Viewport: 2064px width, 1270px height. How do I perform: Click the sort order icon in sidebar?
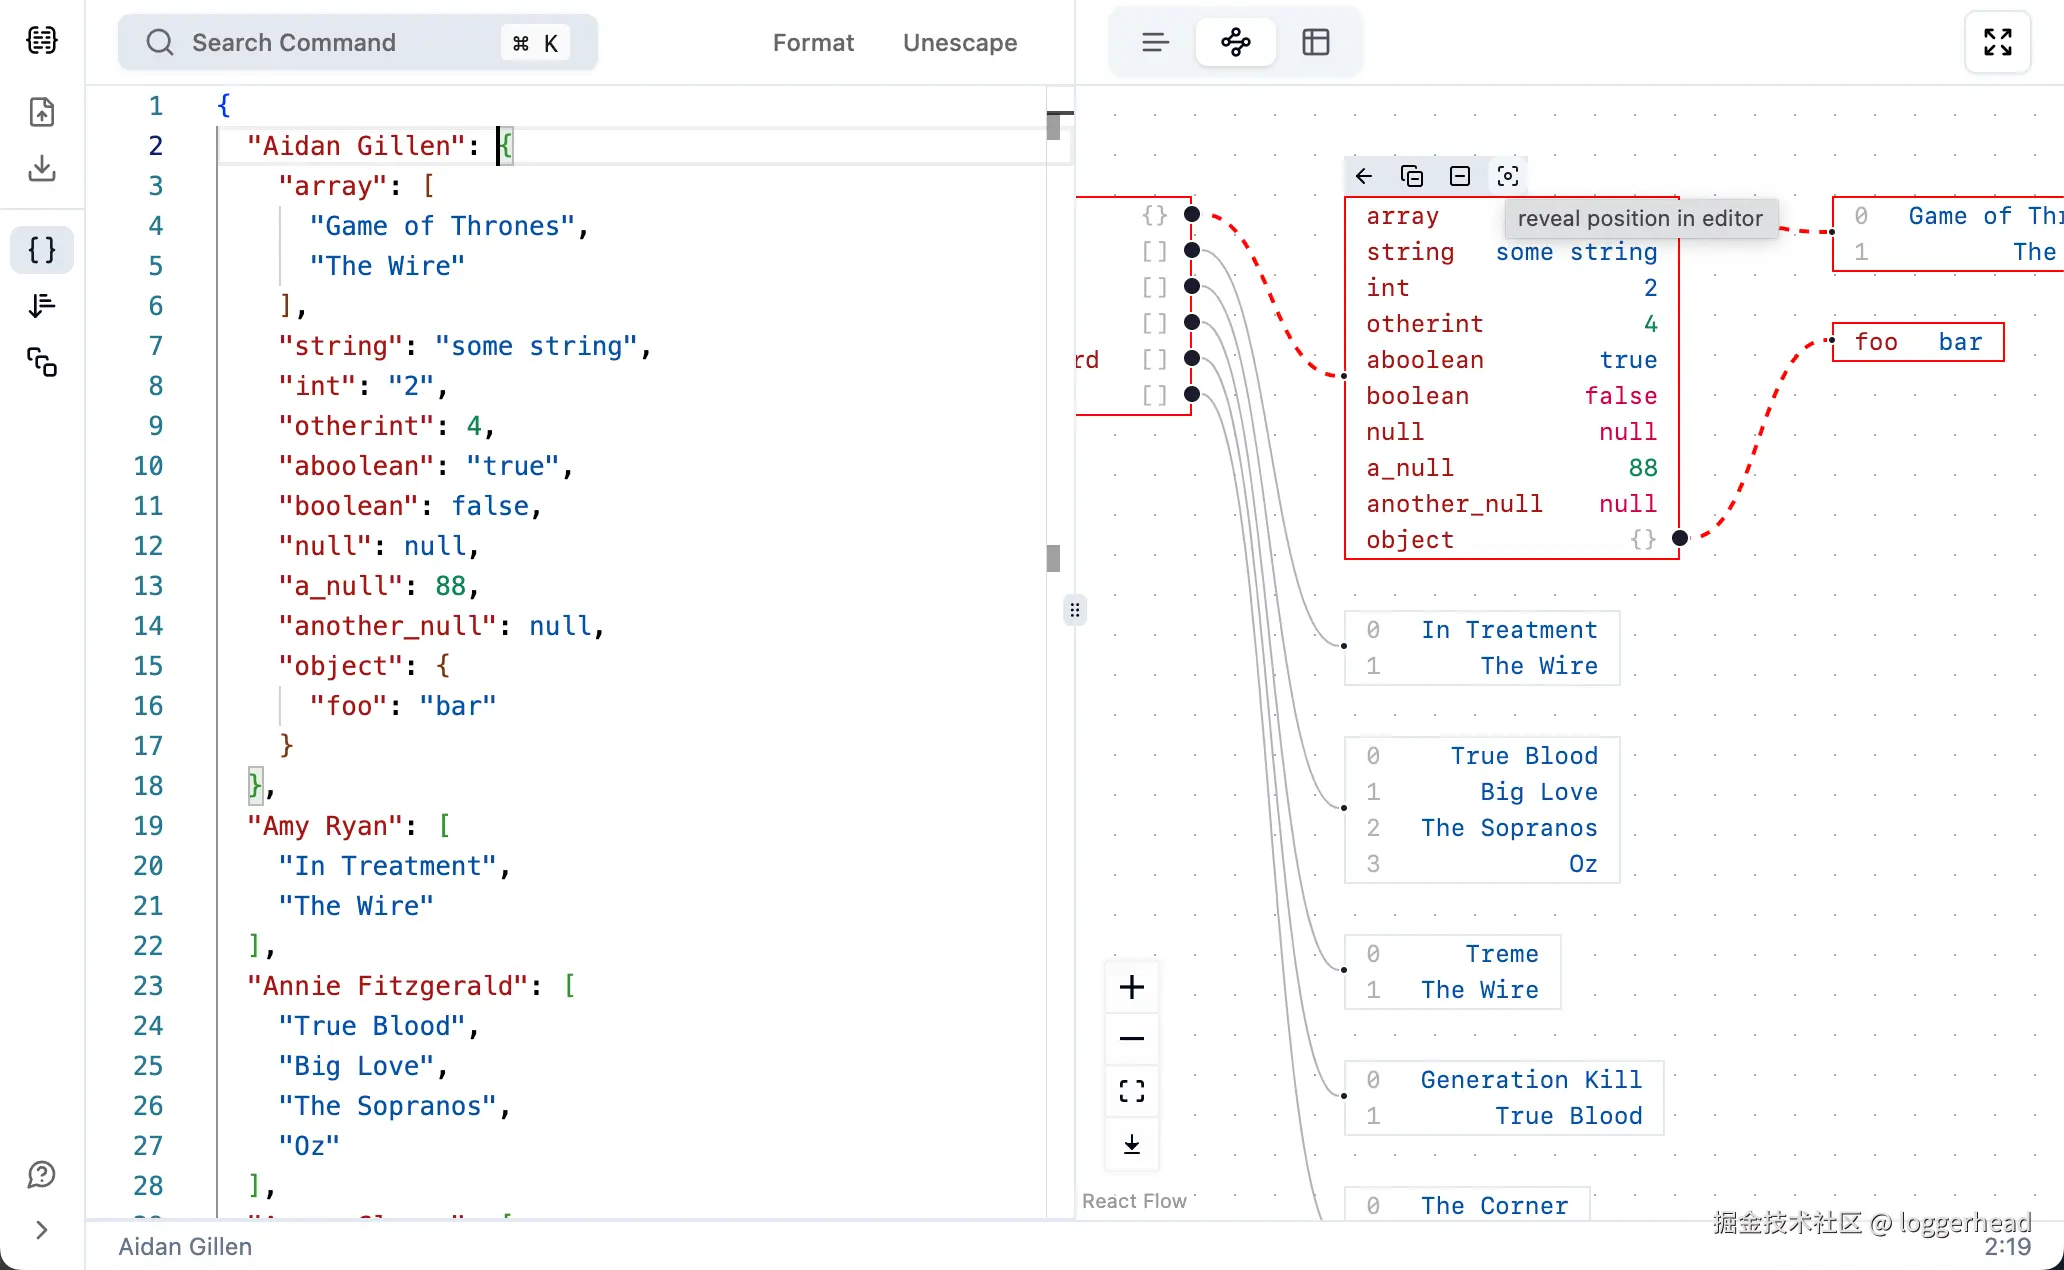[42, 305]
